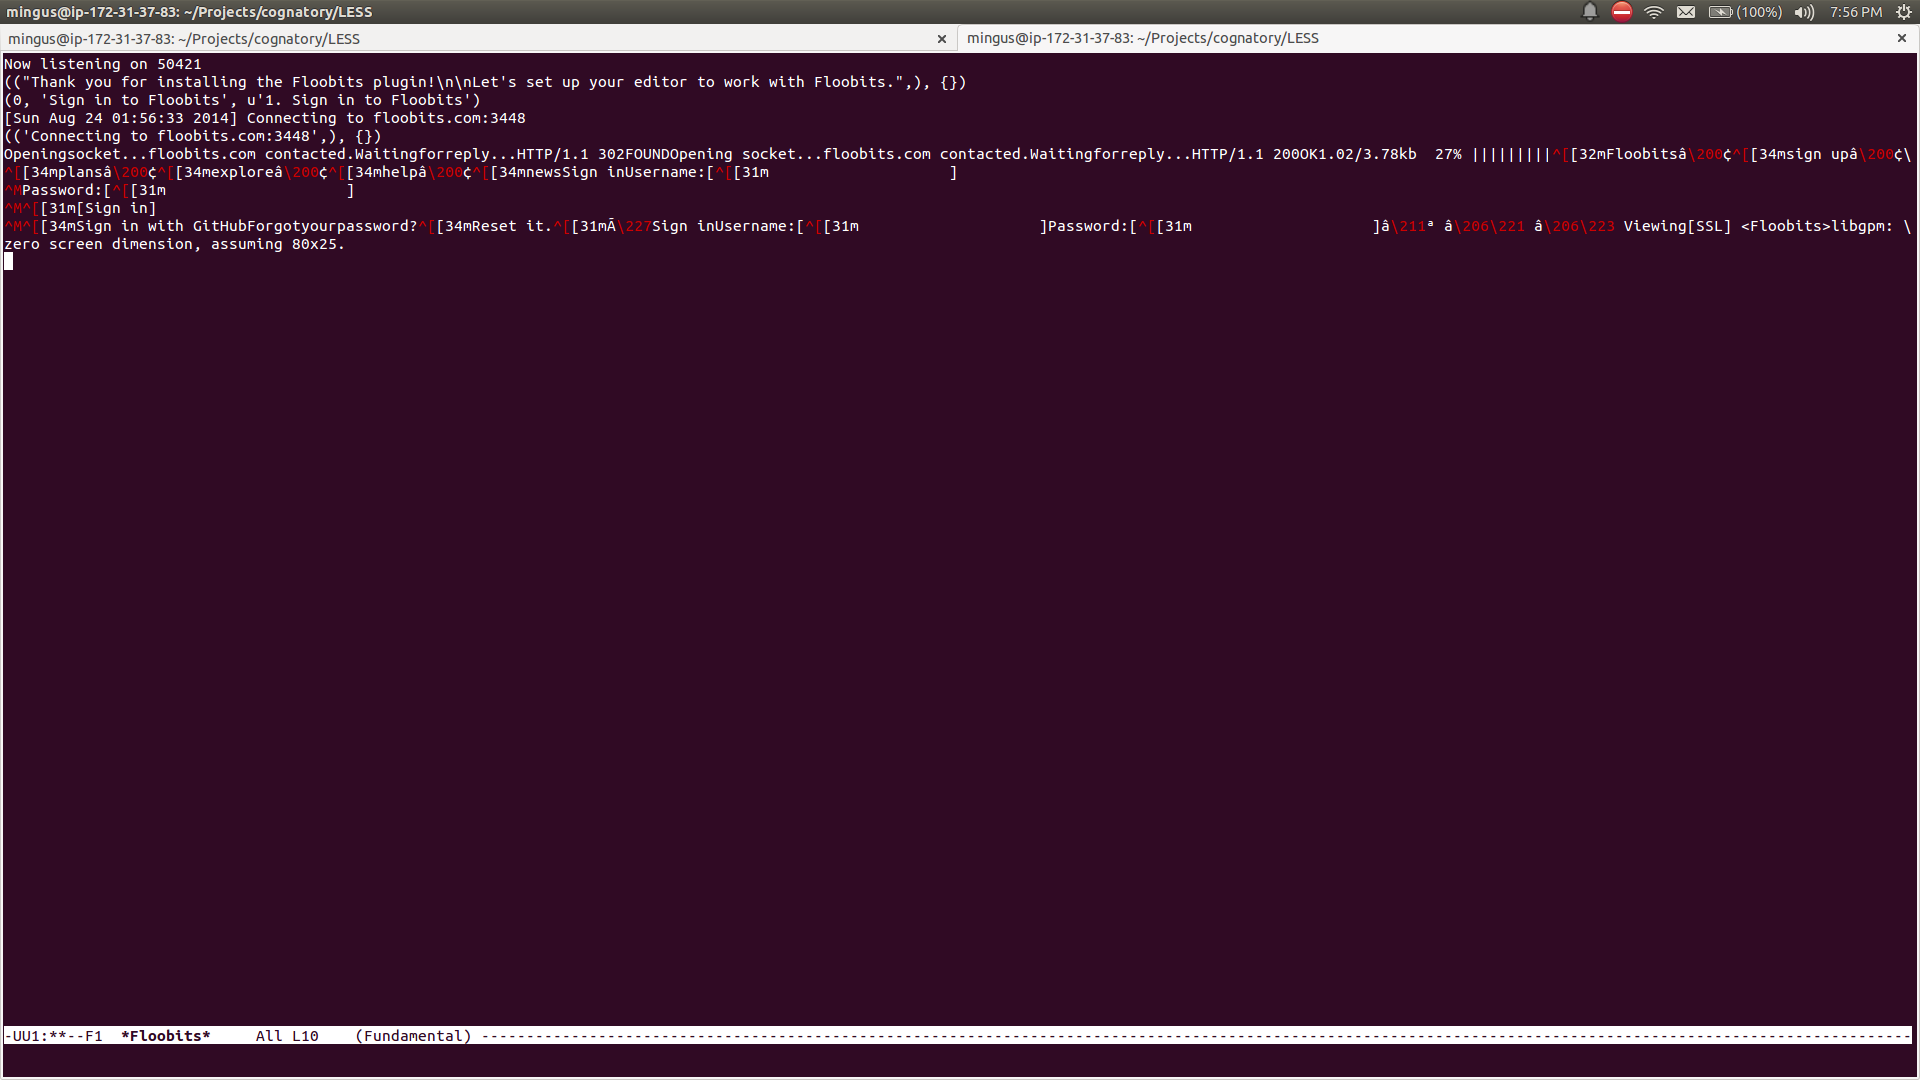The image size is (1920, 1080).
Task: Open the 7:56 PM clock menu
Action: pos(1856,12)
